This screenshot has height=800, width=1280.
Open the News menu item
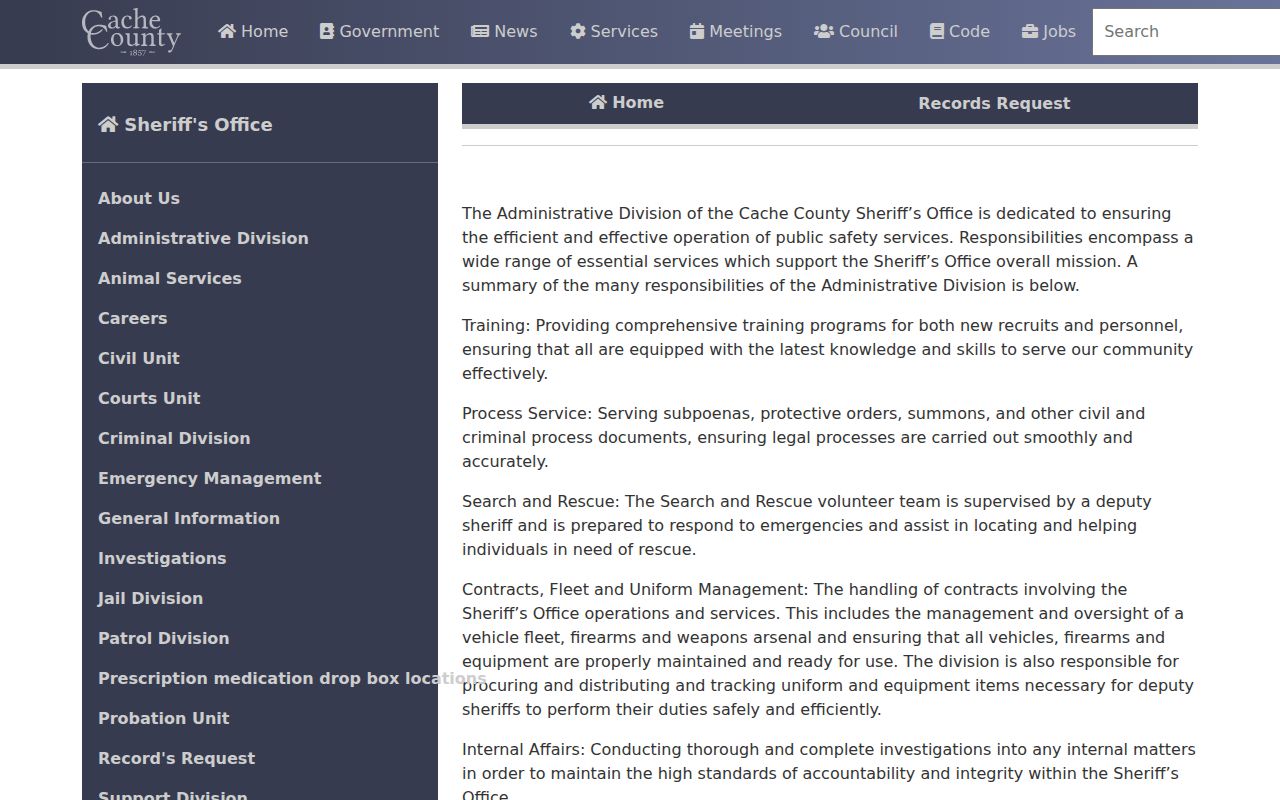pyautogui.click(x=504, y=31)
